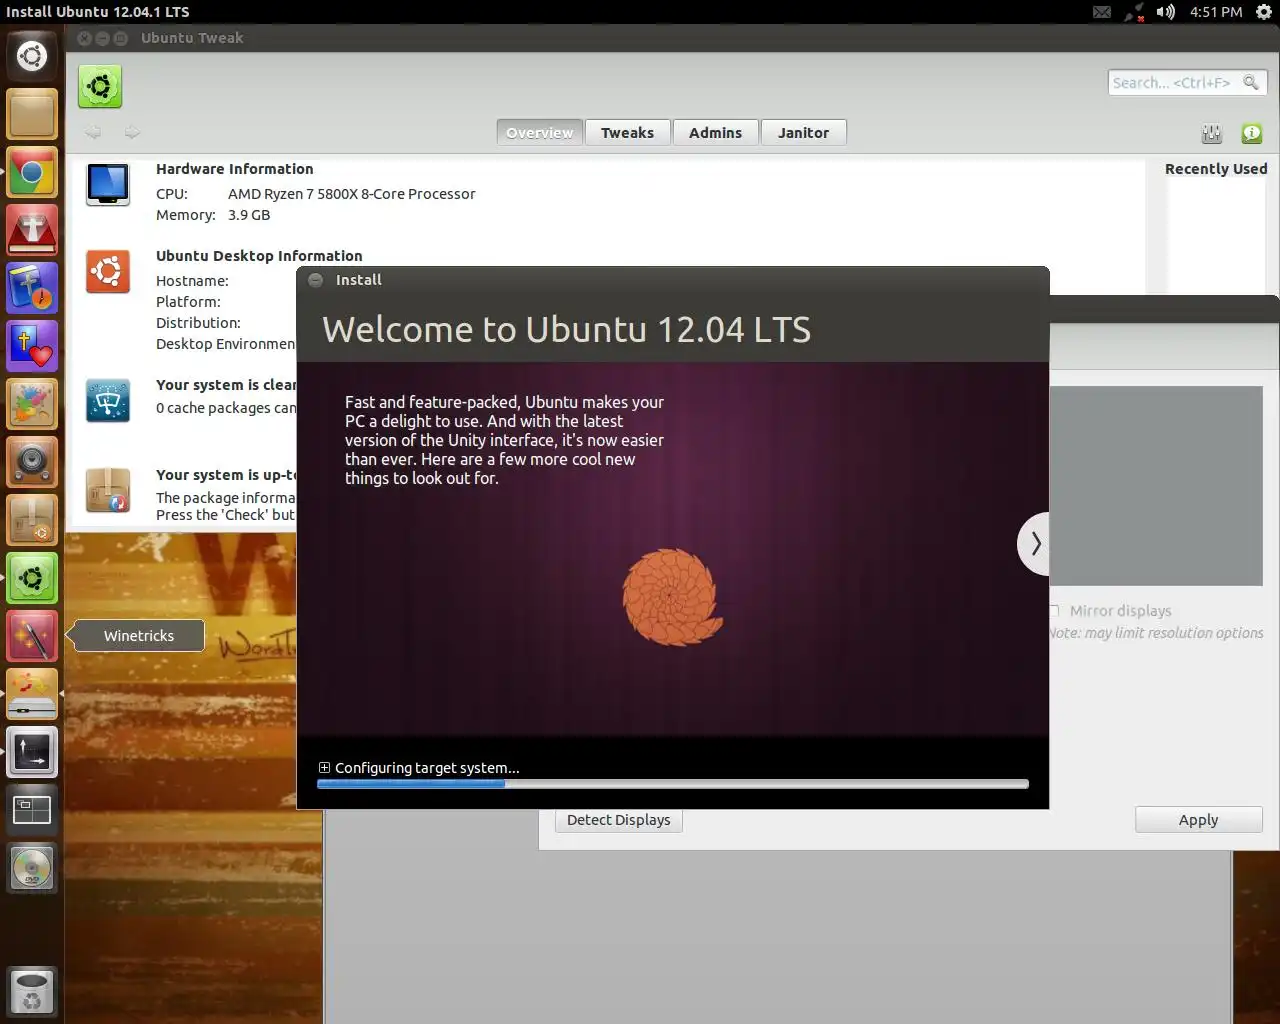Switch to the Tweaks tab

tap(628, 133)
